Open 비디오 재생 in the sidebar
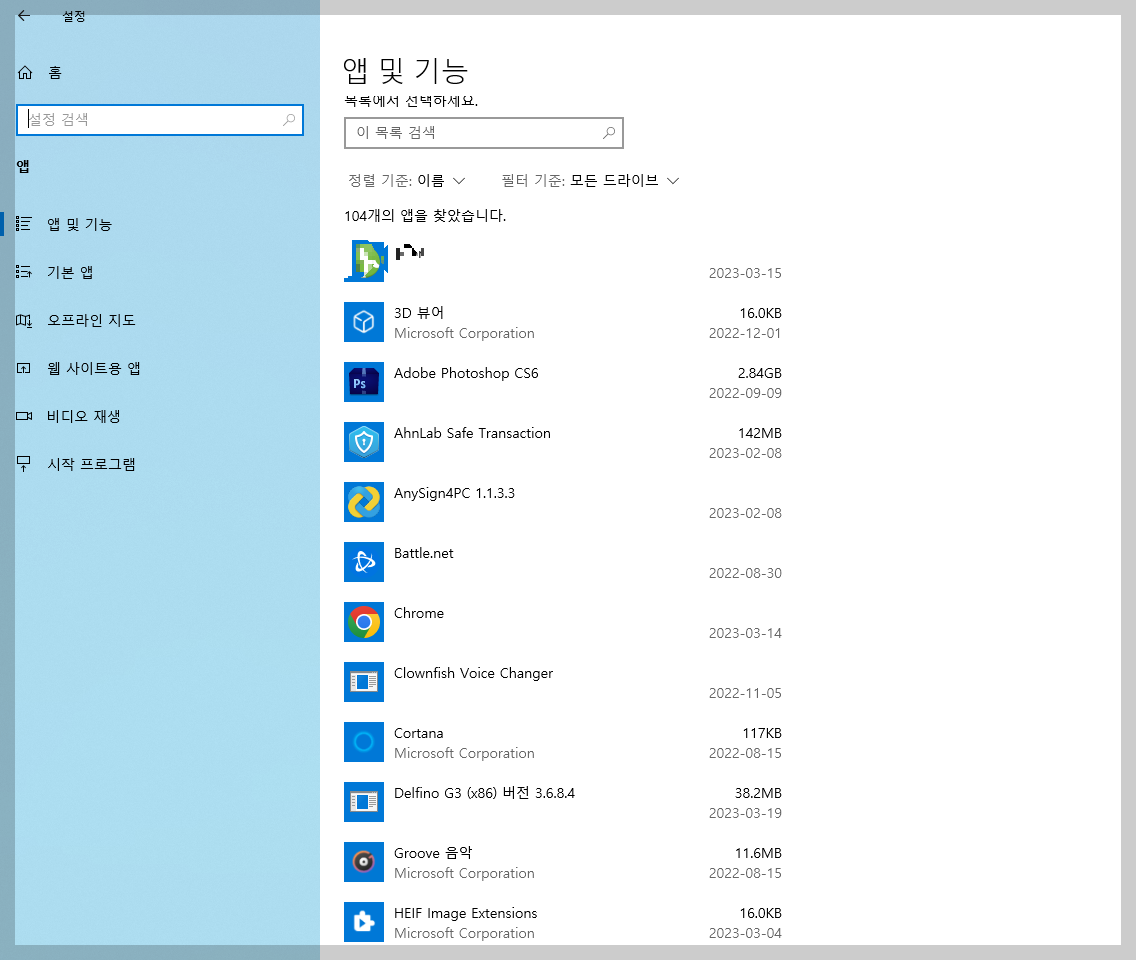This screenshot has width=1136, height=960. [x=83, y=416]
